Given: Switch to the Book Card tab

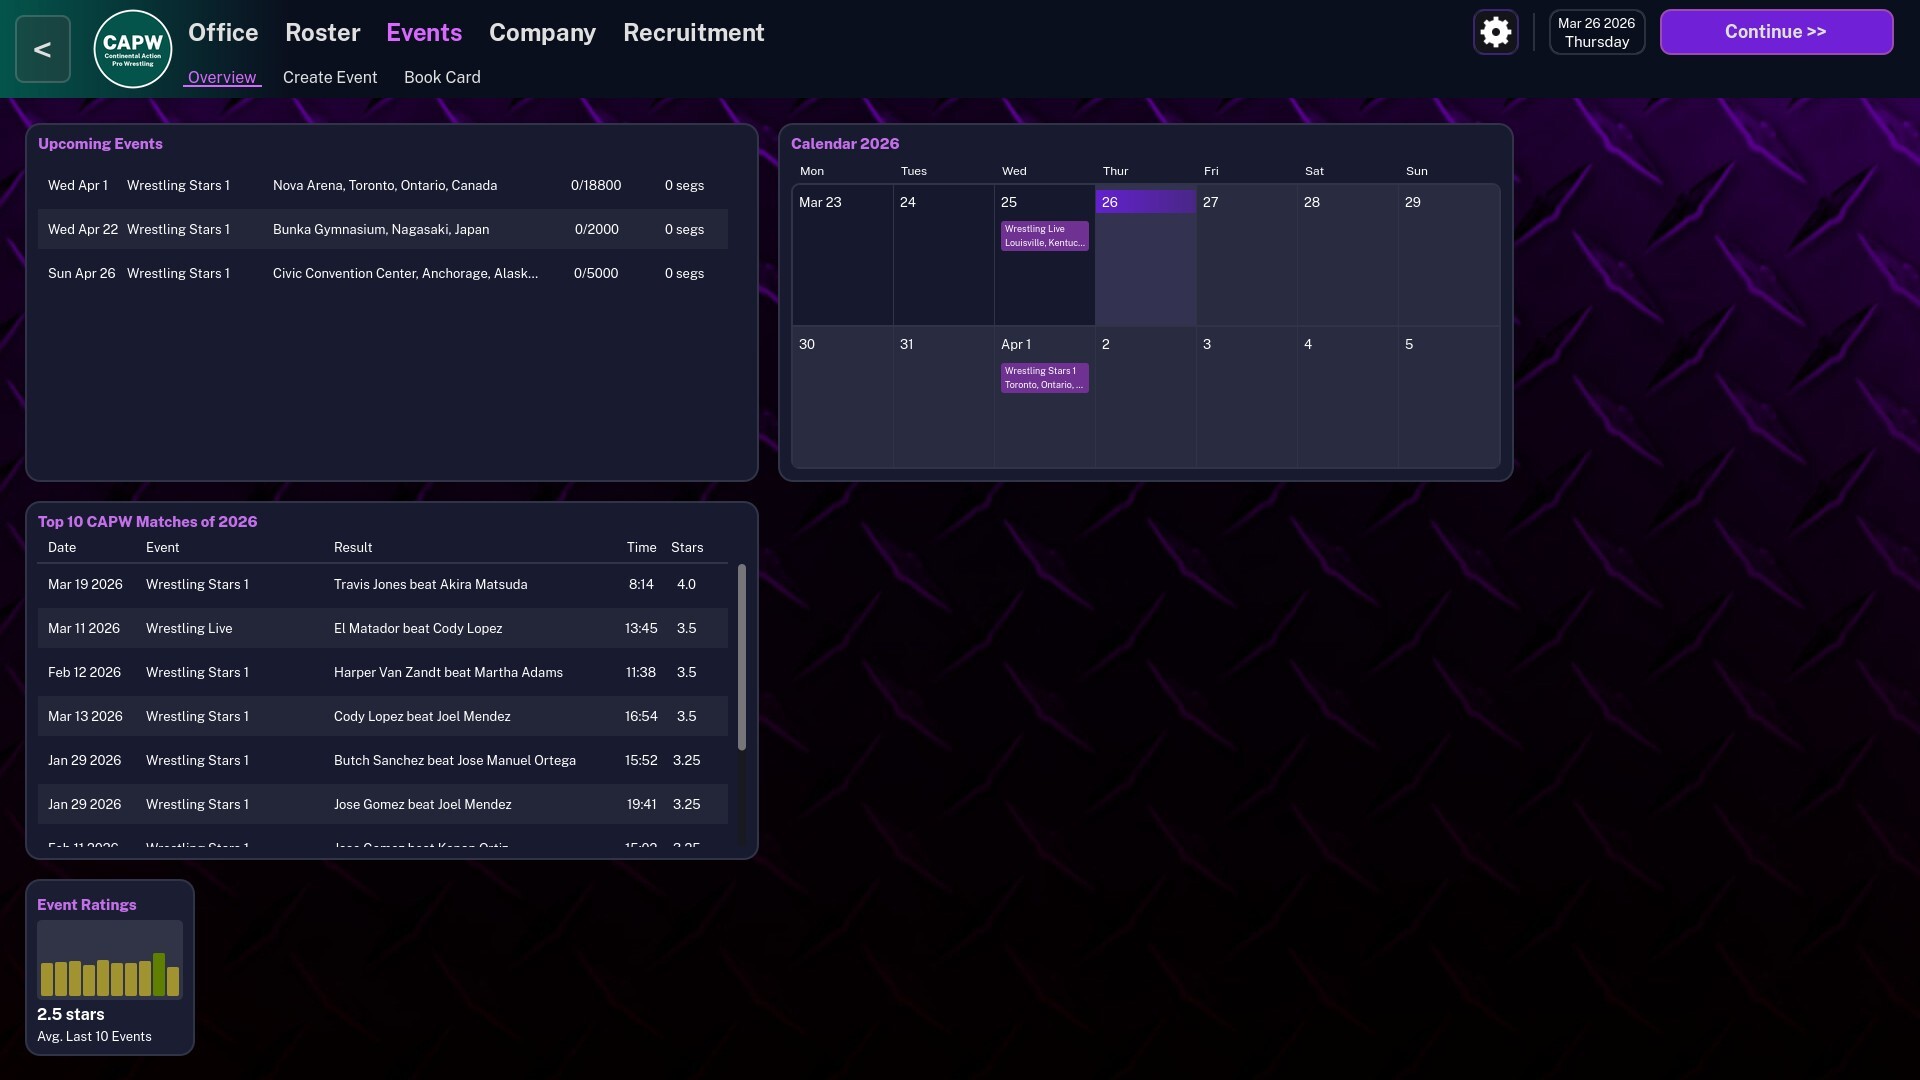Looking at the screenshot, I should 442,77.
